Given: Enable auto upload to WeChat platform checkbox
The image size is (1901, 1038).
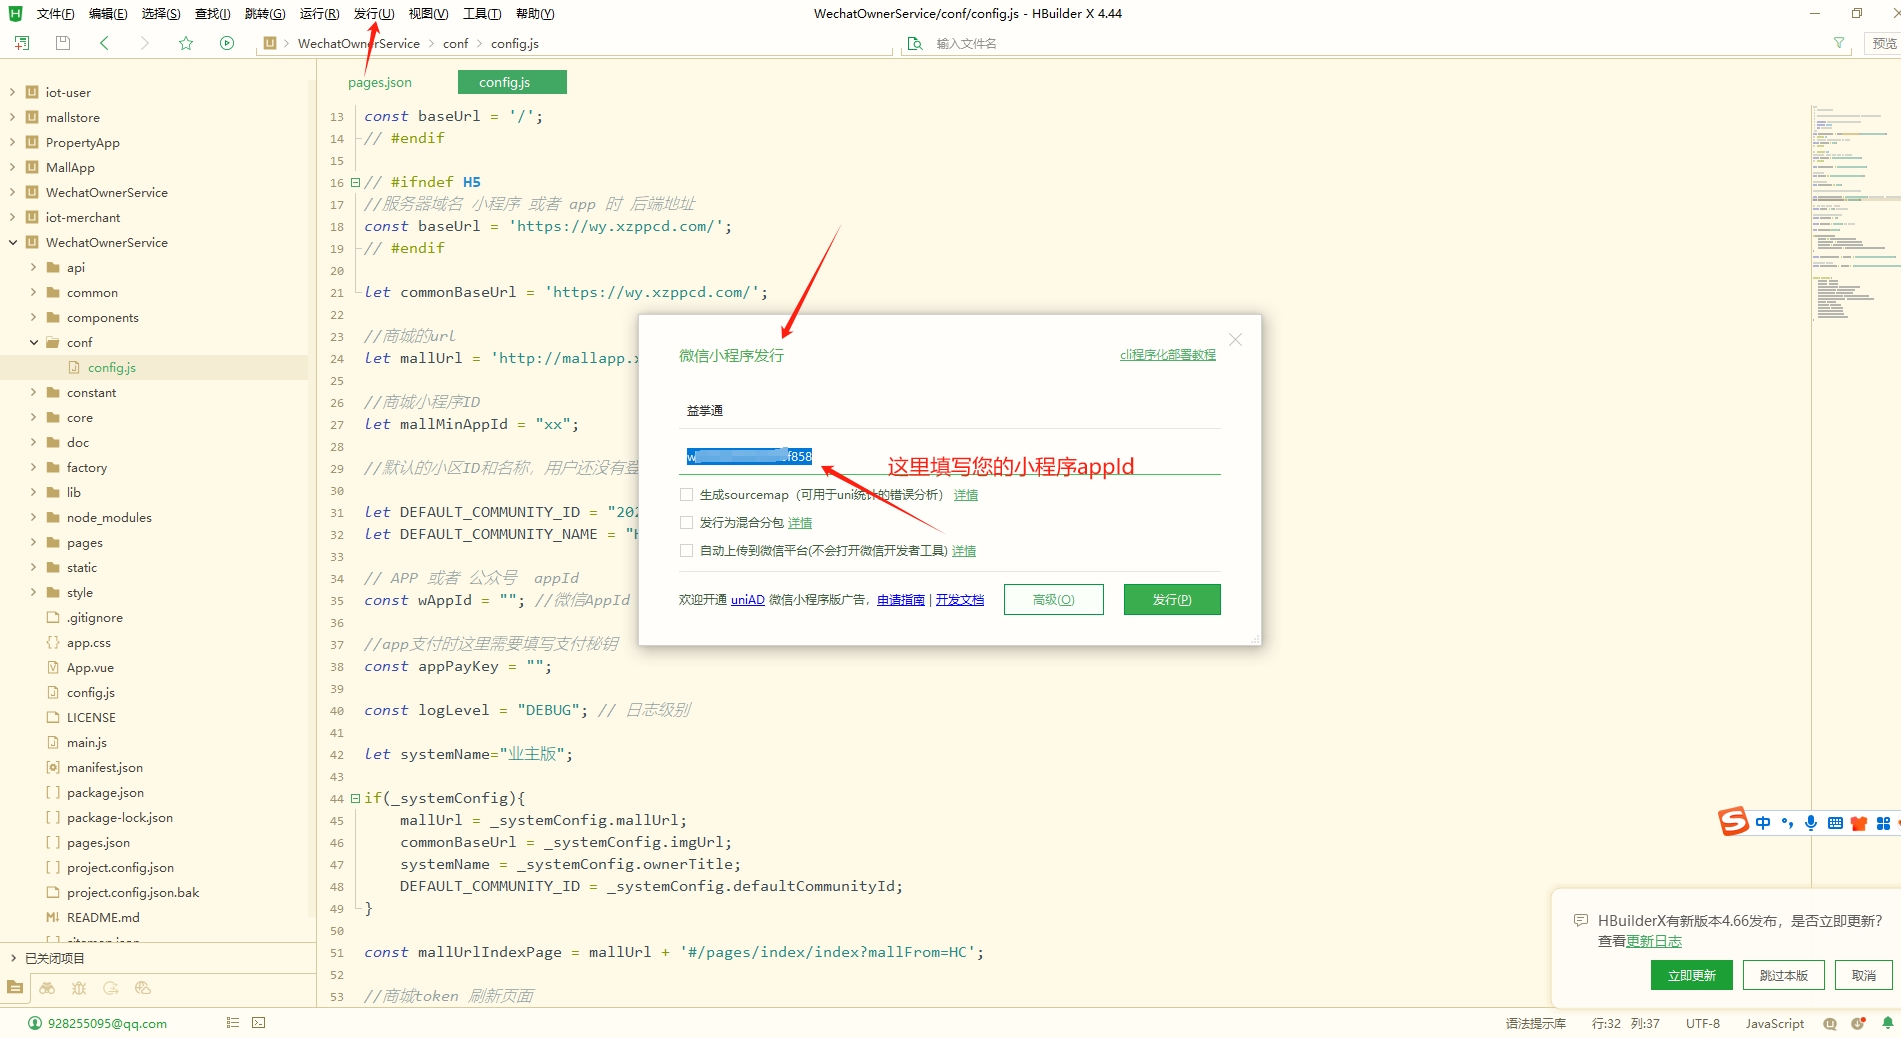Looking at the screenshot, I should click(686, 550).
